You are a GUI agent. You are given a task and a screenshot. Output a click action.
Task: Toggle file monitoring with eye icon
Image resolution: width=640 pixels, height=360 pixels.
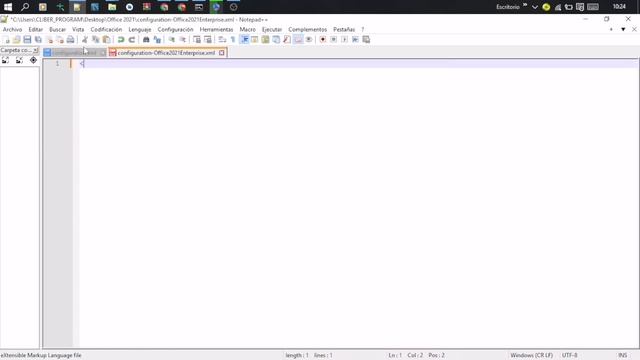(309, 40)
